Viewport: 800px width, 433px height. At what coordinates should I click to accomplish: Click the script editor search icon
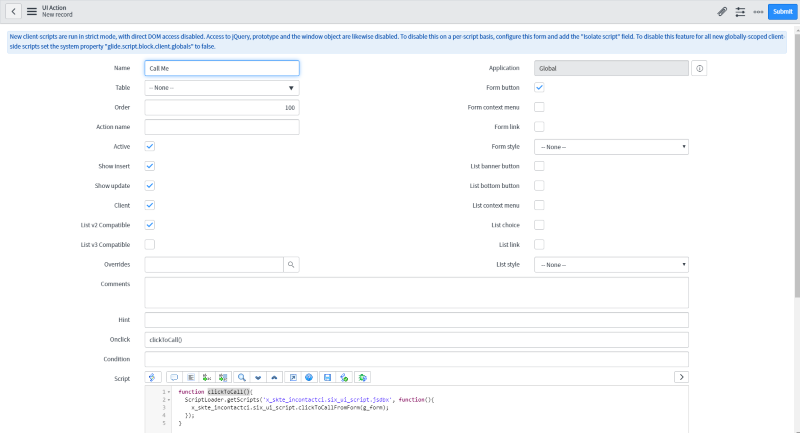(x=241, y=377)
